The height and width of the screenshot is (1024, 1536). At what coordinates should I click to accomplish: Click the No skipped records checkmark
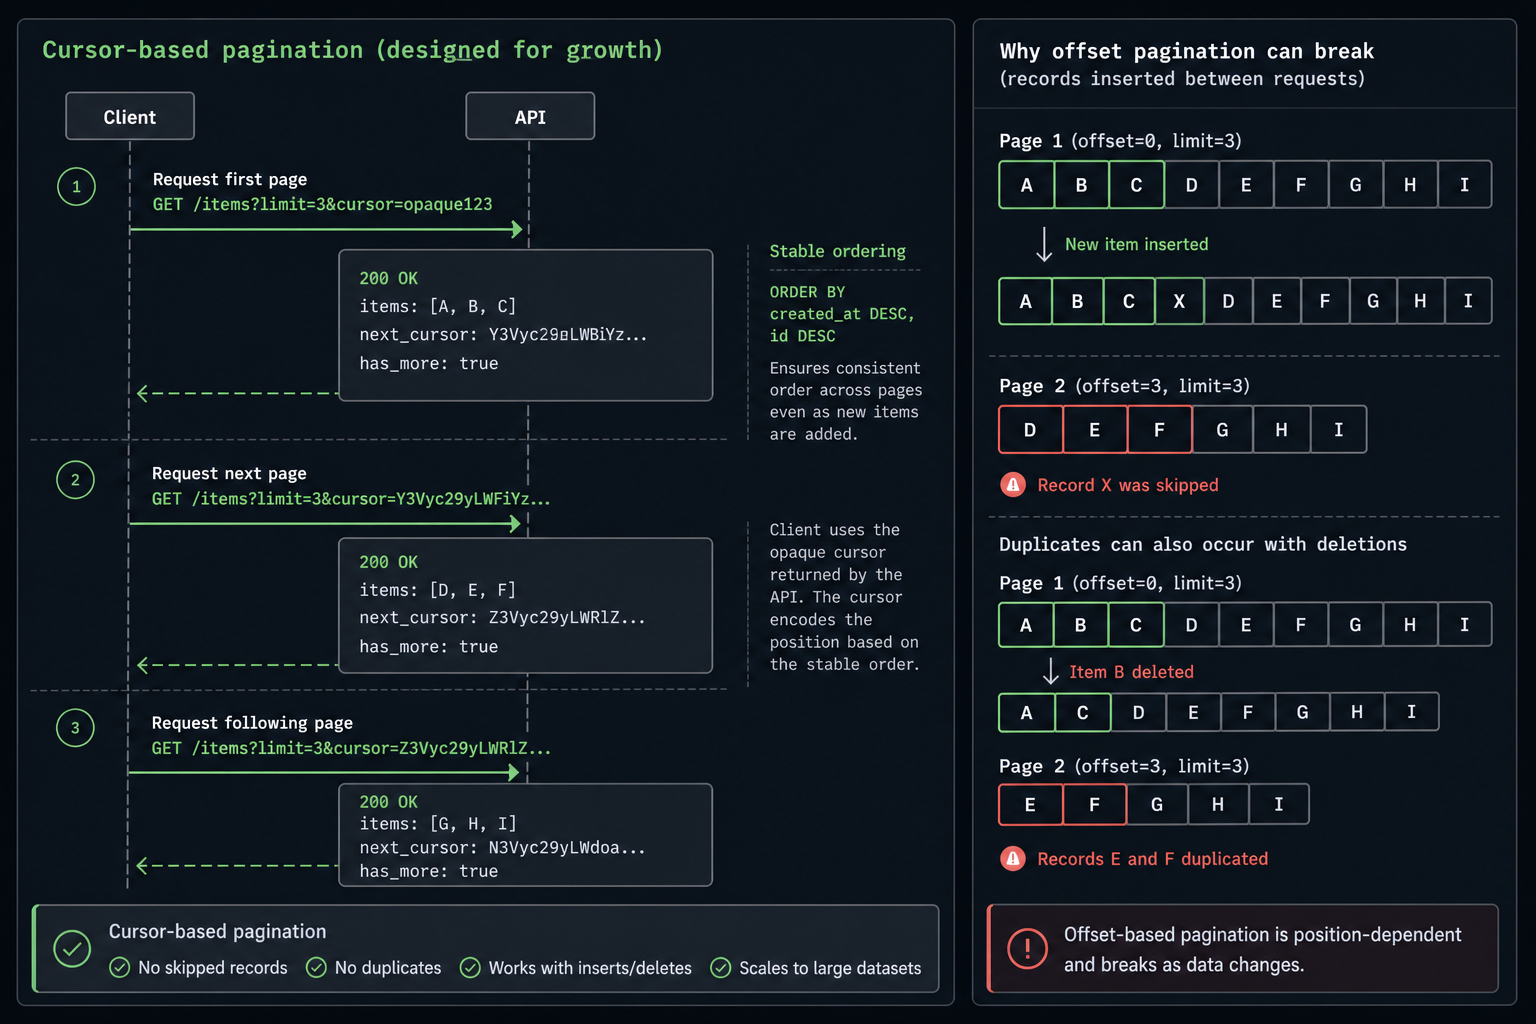[x=120, y=967]
